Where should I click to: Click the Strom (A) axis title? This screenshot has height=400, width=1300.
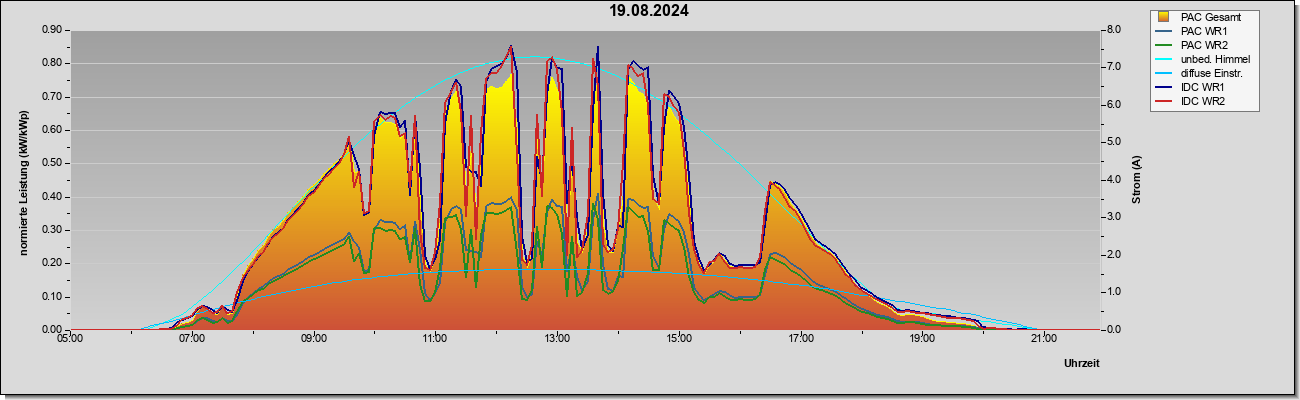[1137, 180]
